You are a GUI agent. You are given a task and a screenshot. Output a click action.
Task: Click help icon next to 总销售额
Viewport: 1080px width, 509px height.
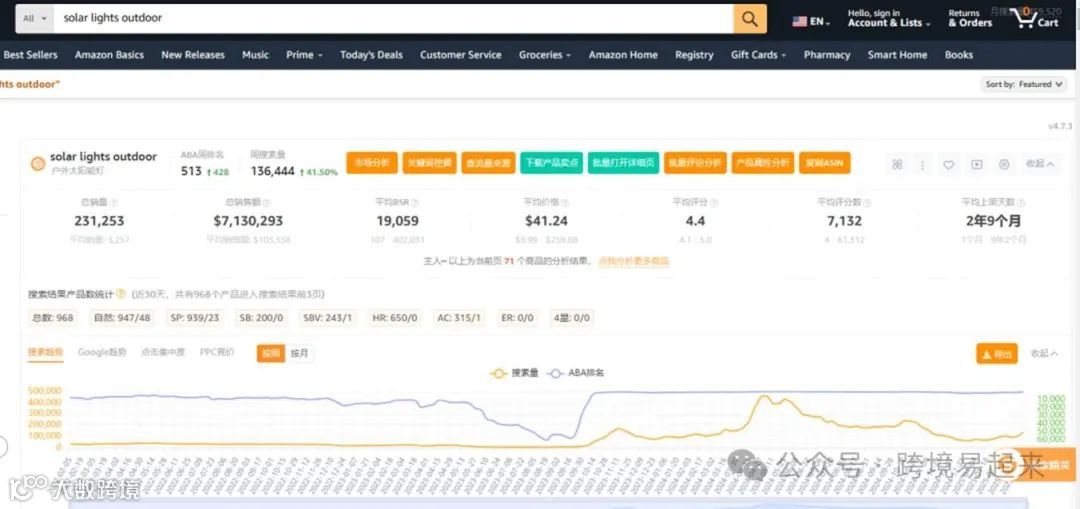pyautogui.click(x=267, y=203)
